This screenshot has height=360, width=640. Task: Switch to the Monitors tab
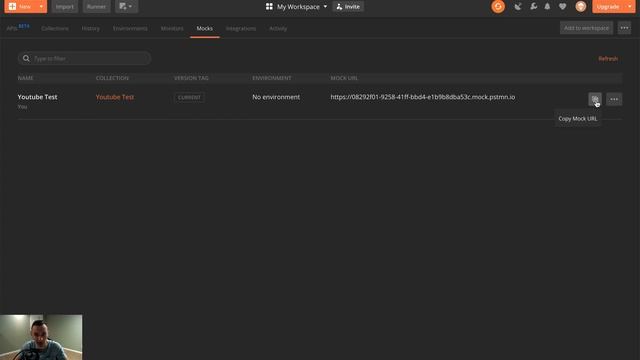172,29
